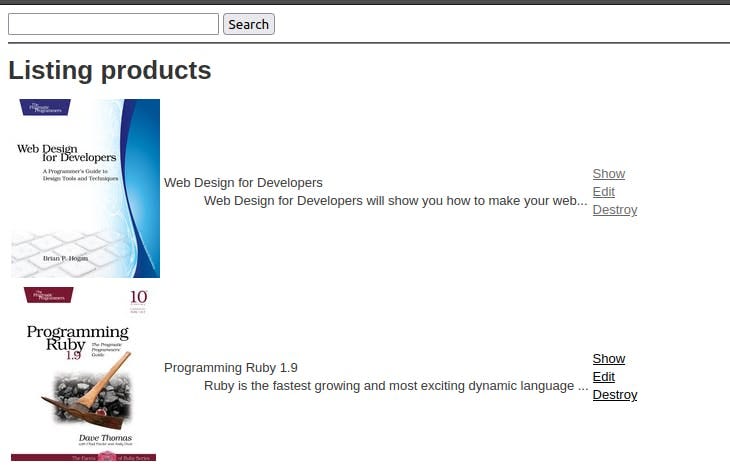Click description 'Web Design for Developers will show you...'
The height and width of the screenshot is (469, 730).
395,201
